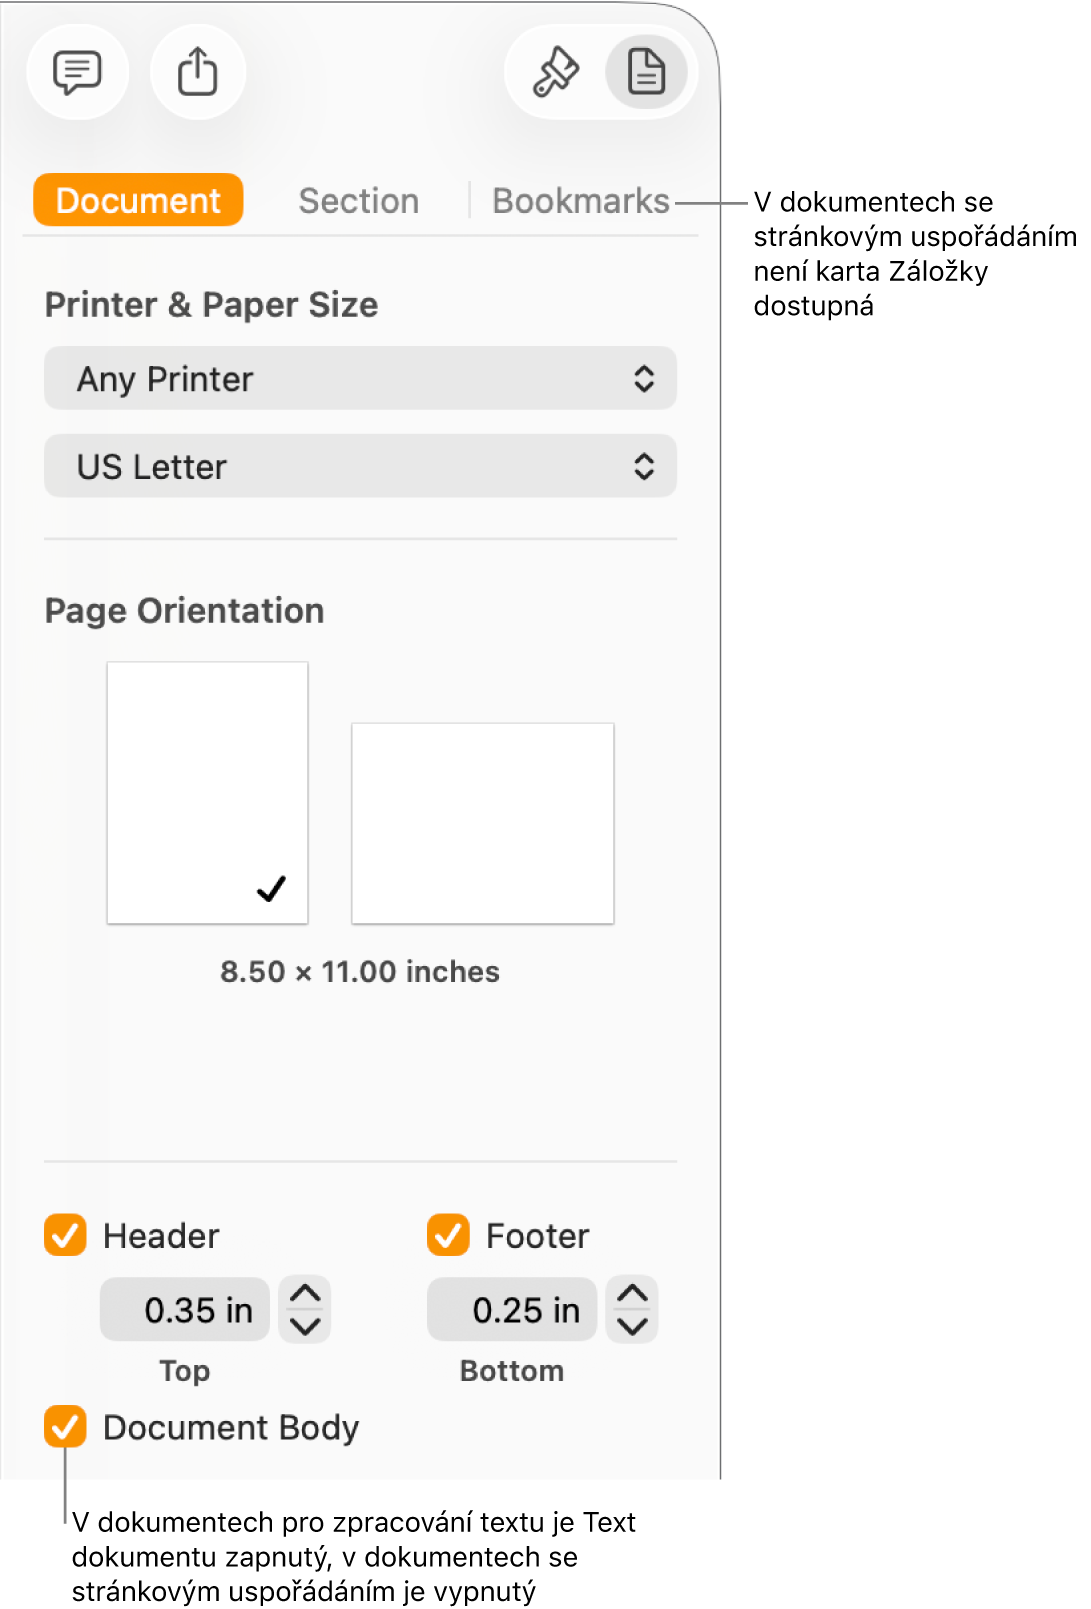The image size is (1091, 1609).
Task: Choose portrait page orientation thumbnail
Action: (x=207, y=792)
